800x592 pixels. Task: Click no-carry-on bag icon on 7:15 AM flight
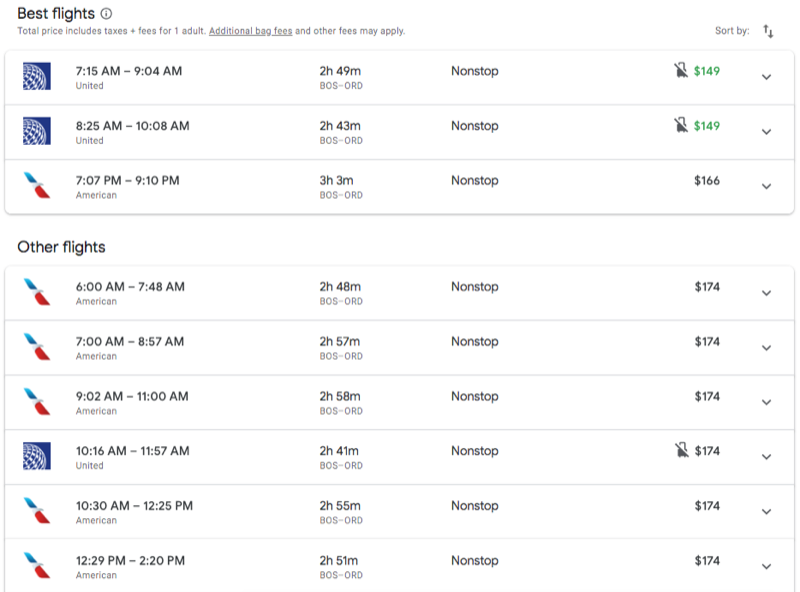pyautogui.click(x=681, y=70)
